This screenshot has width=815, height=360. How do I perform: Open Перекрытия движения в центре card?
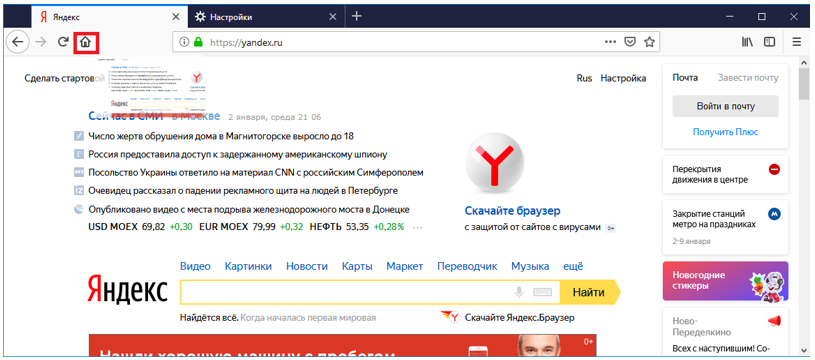click(726, 175)
